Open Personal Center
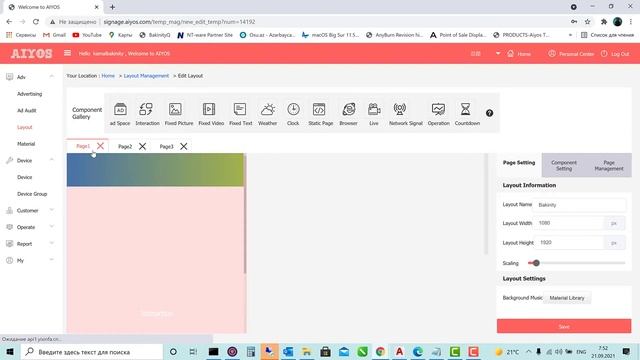 click(x=571, y=54)
